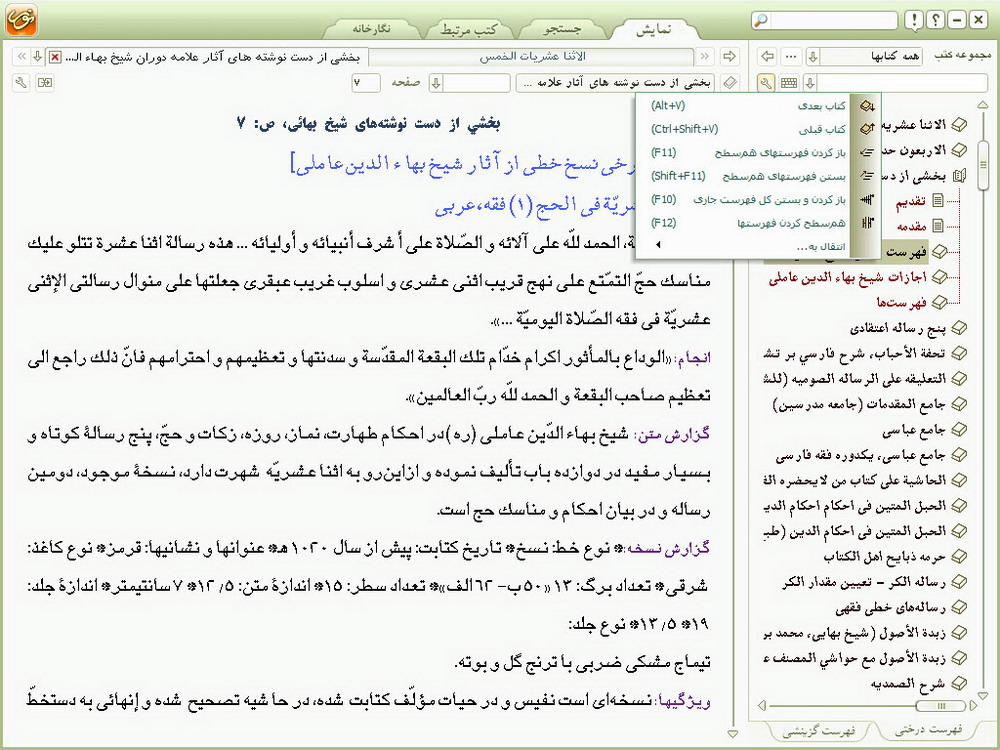
Task: Select تحفة الأحباب tree item
Action: (x=854, y=353)
